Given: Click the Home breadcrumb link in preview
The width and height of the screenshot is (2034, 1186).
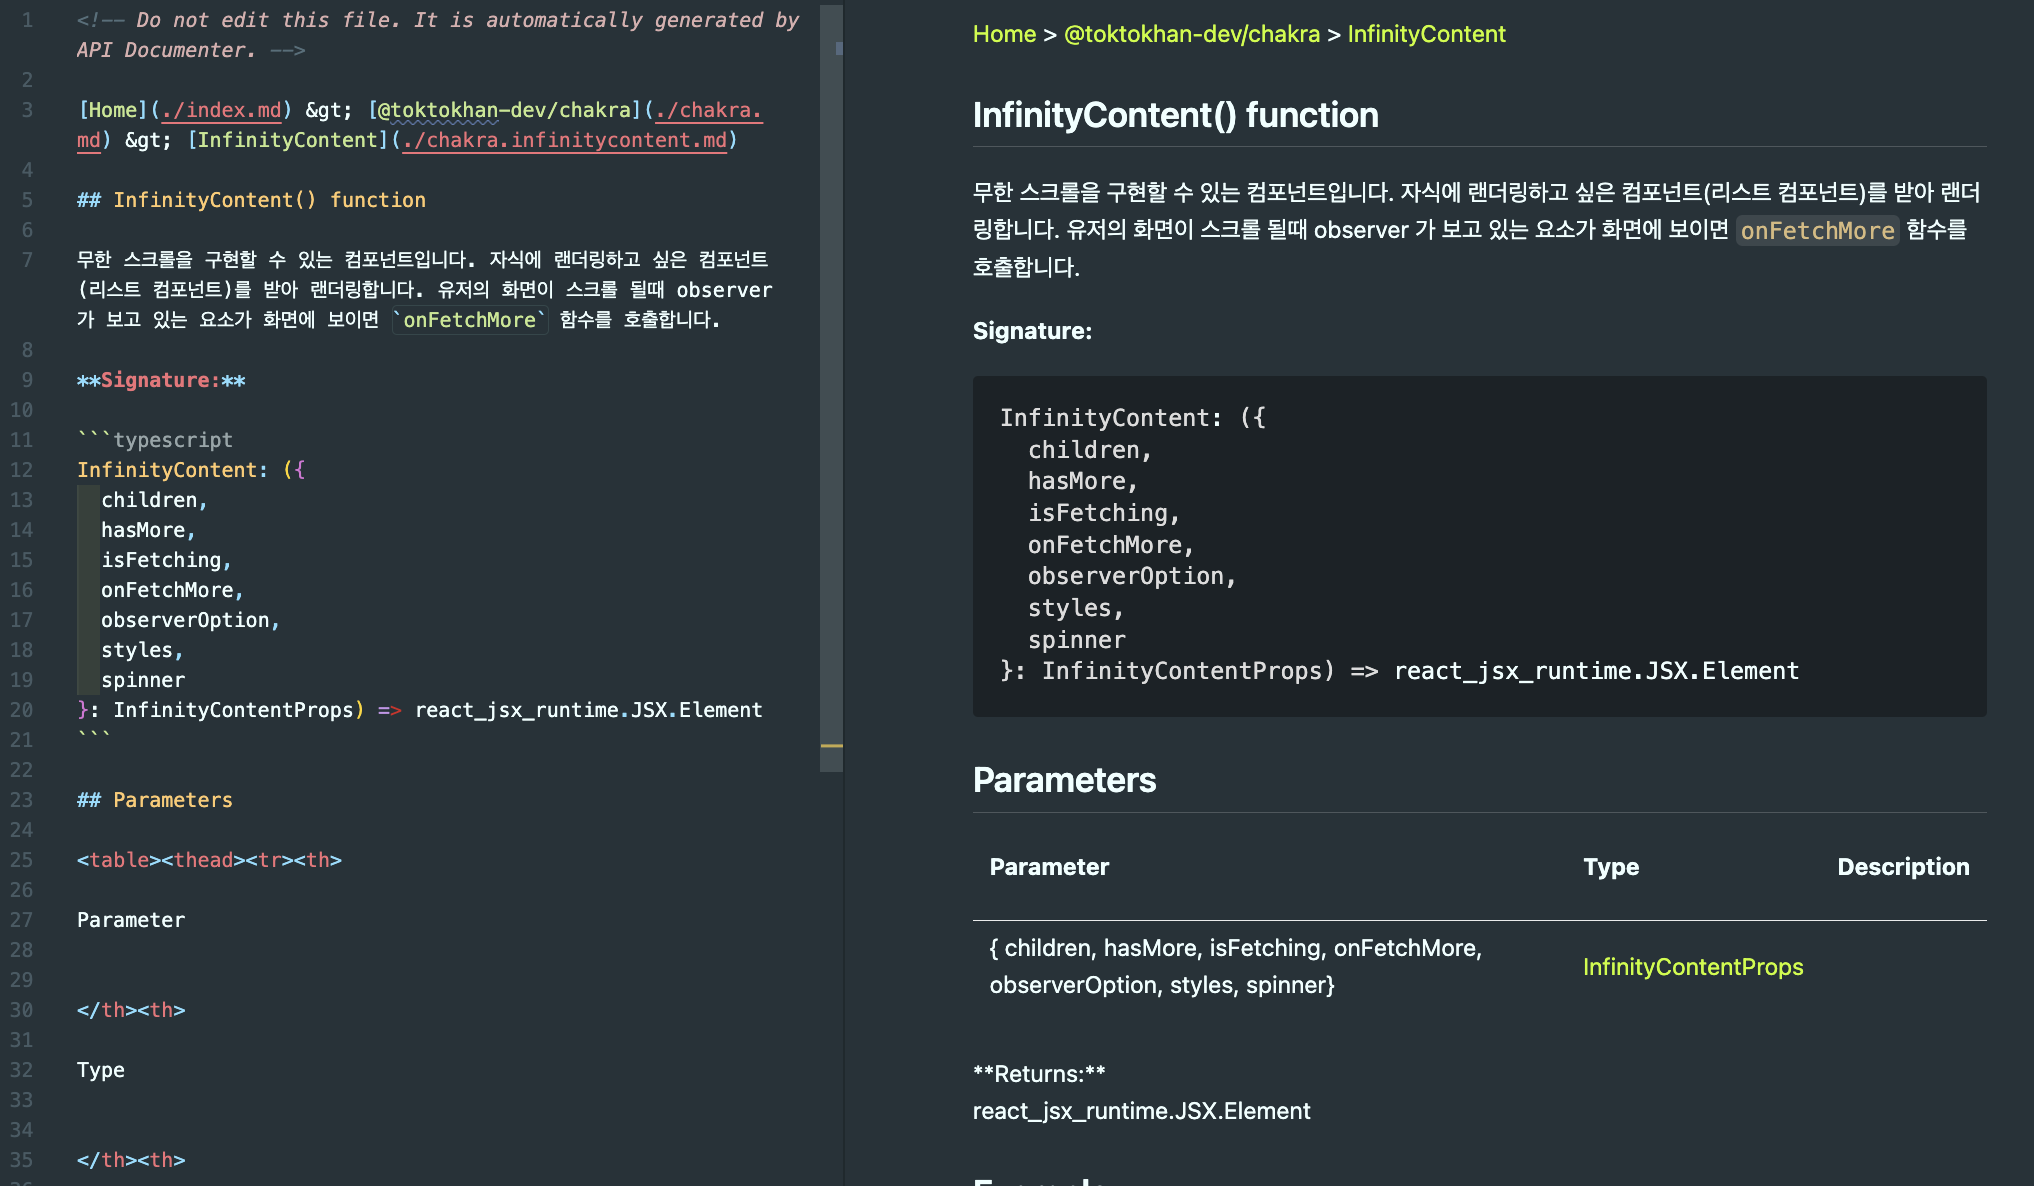Looking at the screenshot, I should [x=1004, y=34].
